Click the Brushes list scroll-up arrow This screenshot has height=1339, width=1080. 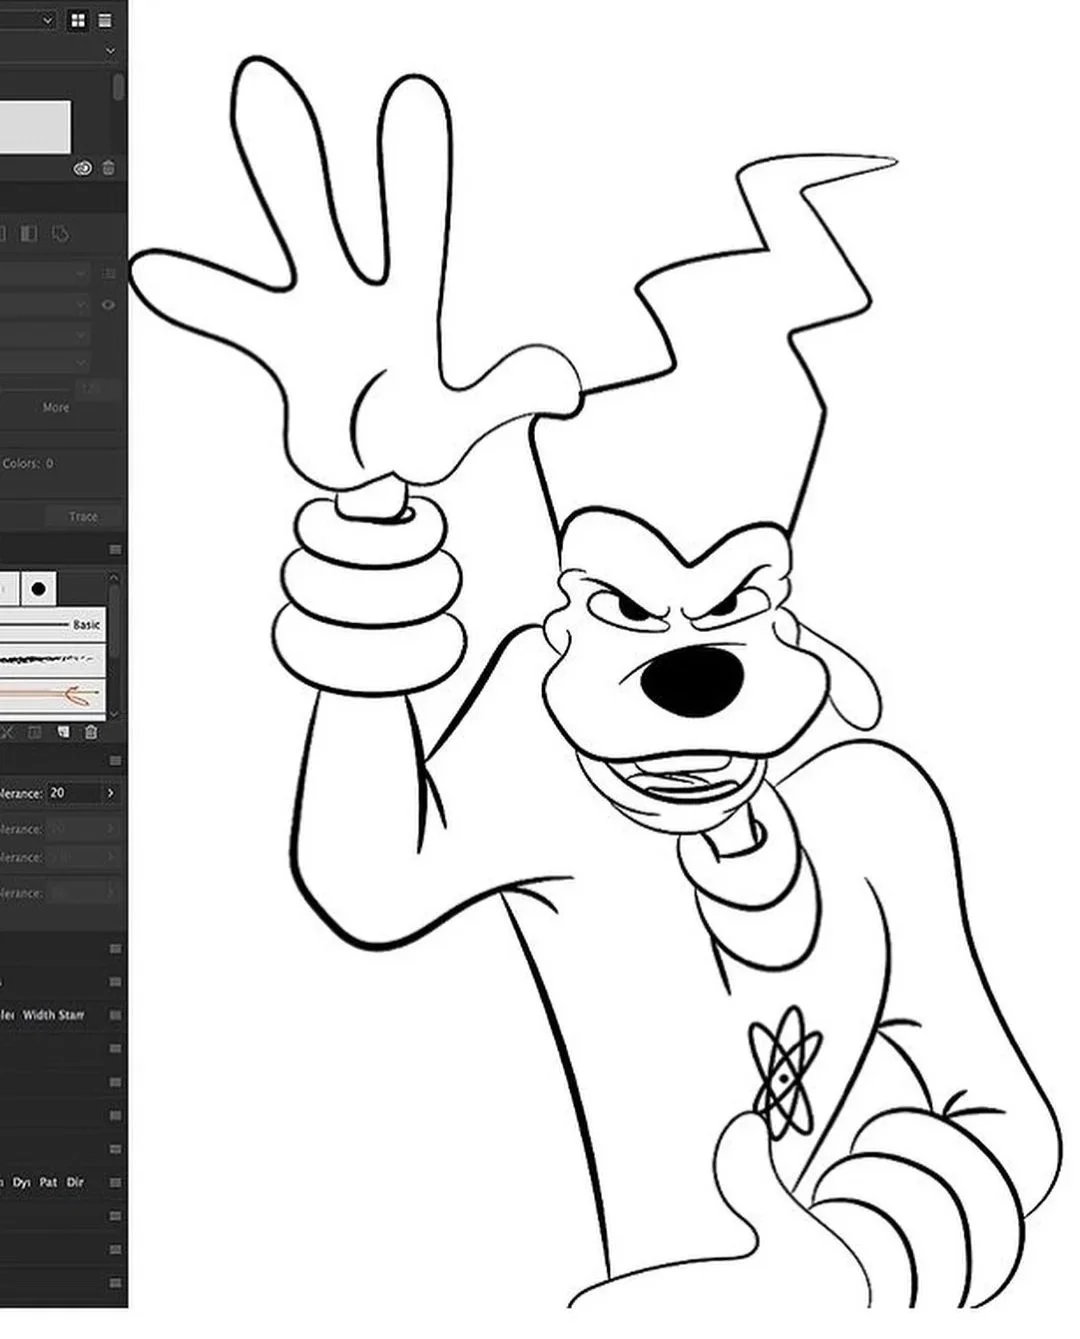[x=114, y=578]
